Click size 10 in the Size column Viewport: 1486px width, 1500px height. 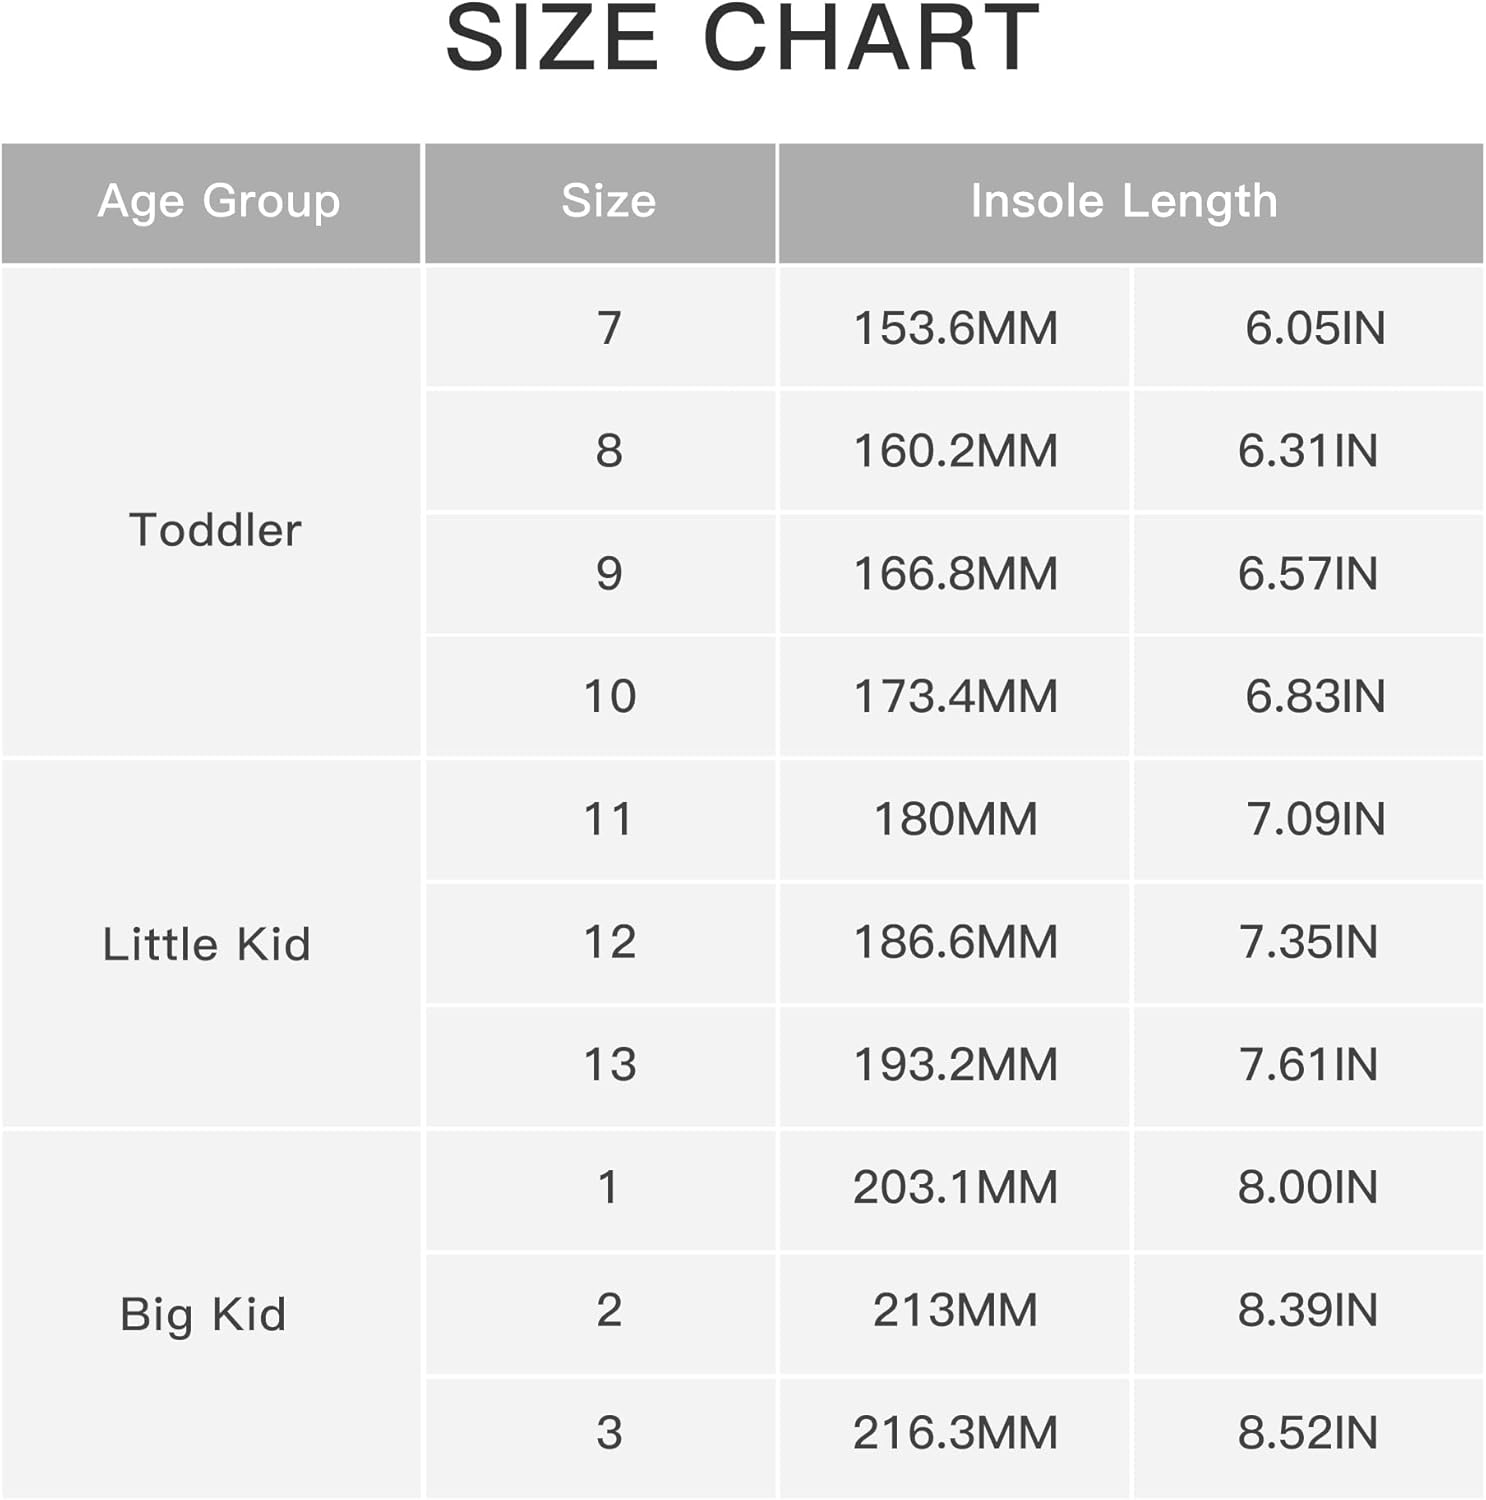(x=609, y=696)
